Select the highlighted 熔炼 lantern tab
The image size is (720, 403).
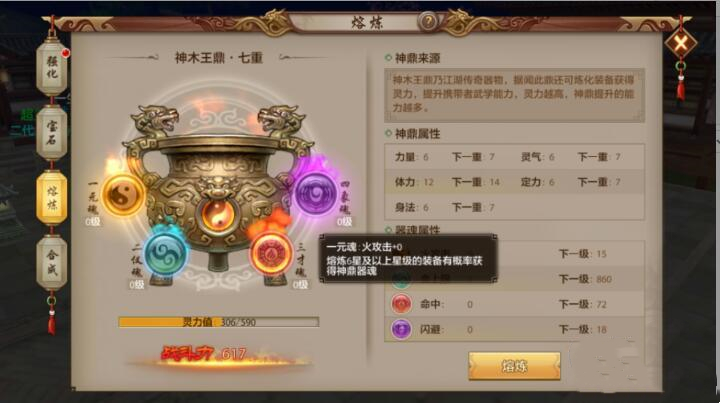[52, 197]
